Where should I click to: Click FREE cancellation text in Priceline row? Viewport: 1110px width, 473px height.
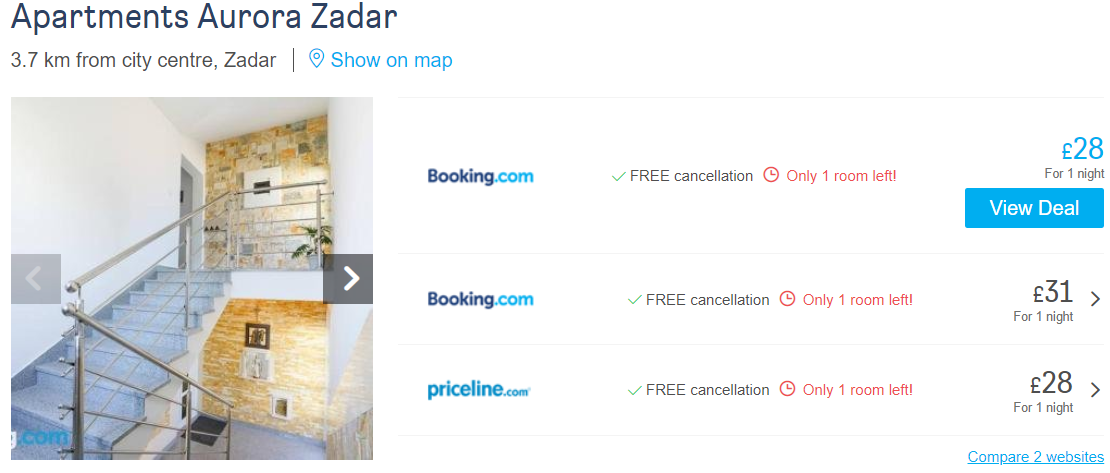[x=707, y=390]
